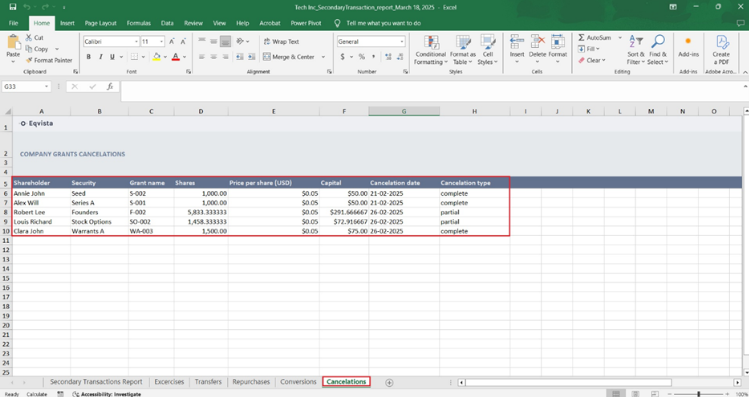This screenshot has height=397, width=749.
Task: Toggle Italic formatting
Action: click(100, 57)
